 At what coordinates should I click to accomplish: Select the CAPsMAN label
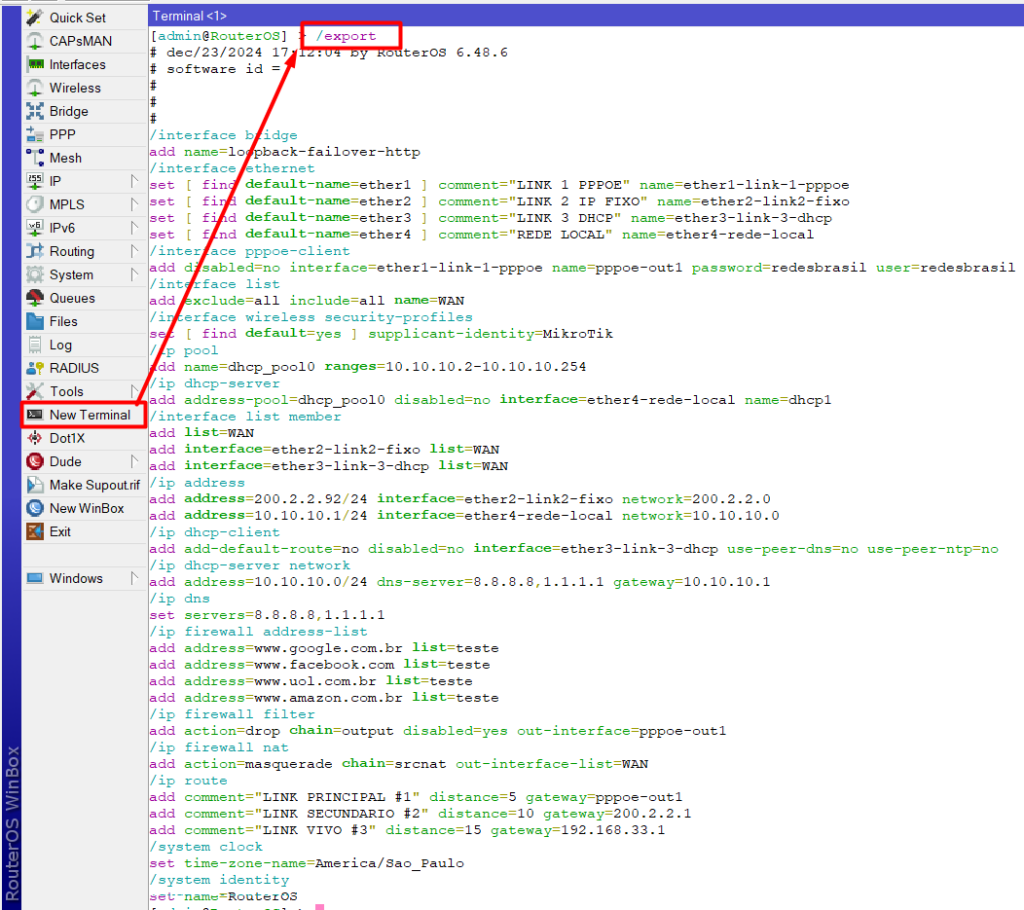80,41
